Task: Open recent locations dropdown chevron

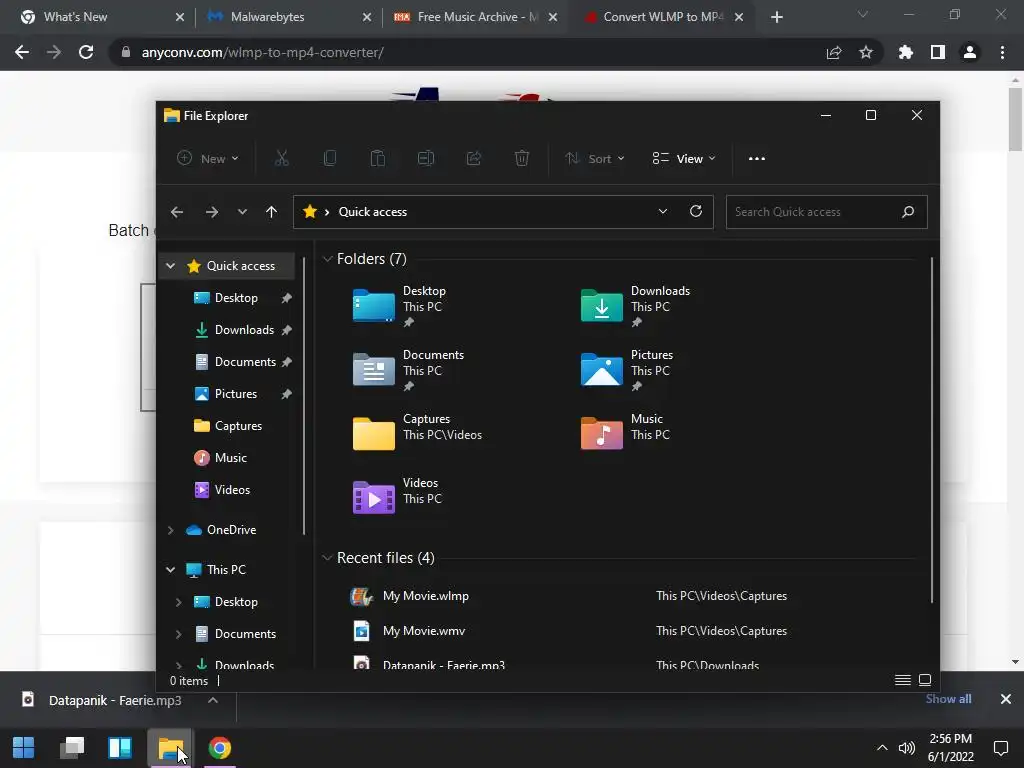Action: pyautogui.click(x=242, y=212)
